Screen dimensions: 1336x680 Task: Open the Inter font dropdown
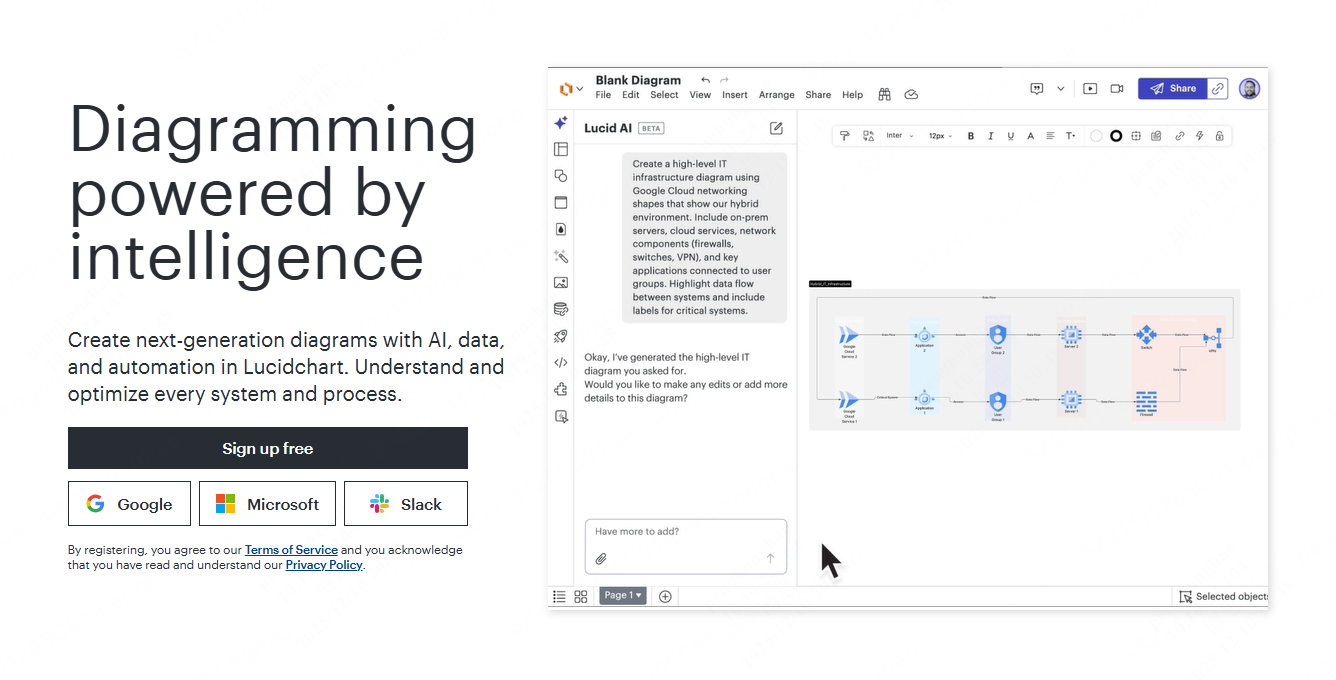[x=900, y=136]
